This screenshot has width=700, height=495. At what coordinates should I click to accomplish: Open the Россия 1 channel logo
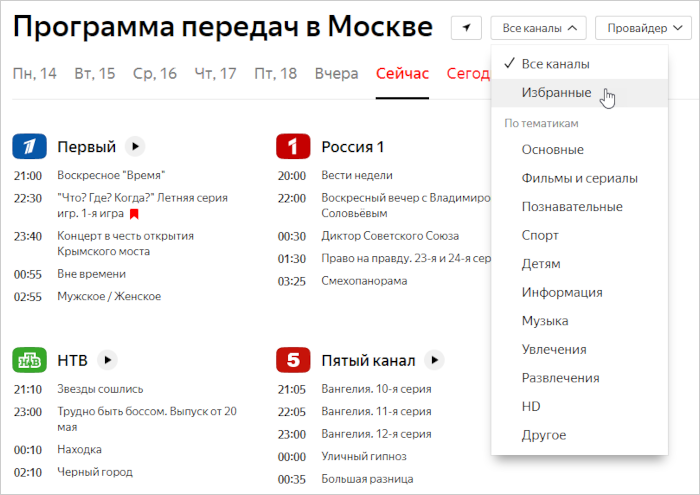point(293,146)
